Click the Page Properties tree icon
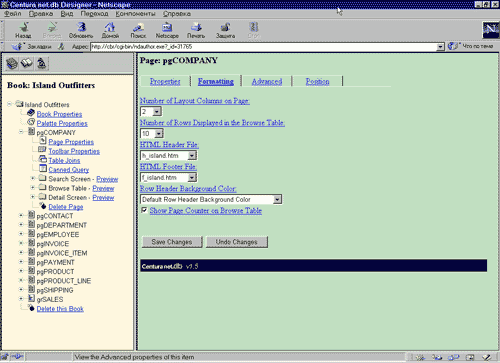Image resolution: width=500 pixels, height=363 pixels. (43, 140)
